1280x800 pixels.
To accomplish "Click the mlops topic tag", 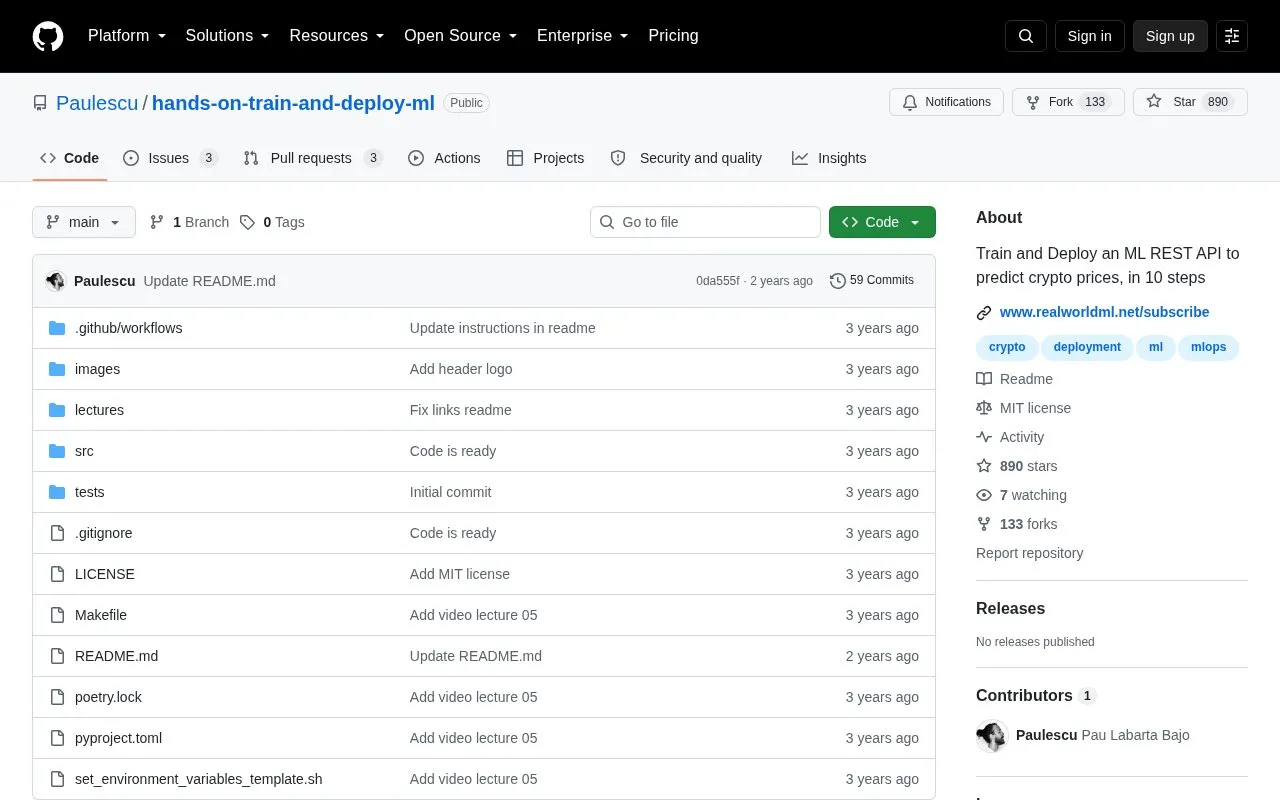I will (x=1208, y=347).
